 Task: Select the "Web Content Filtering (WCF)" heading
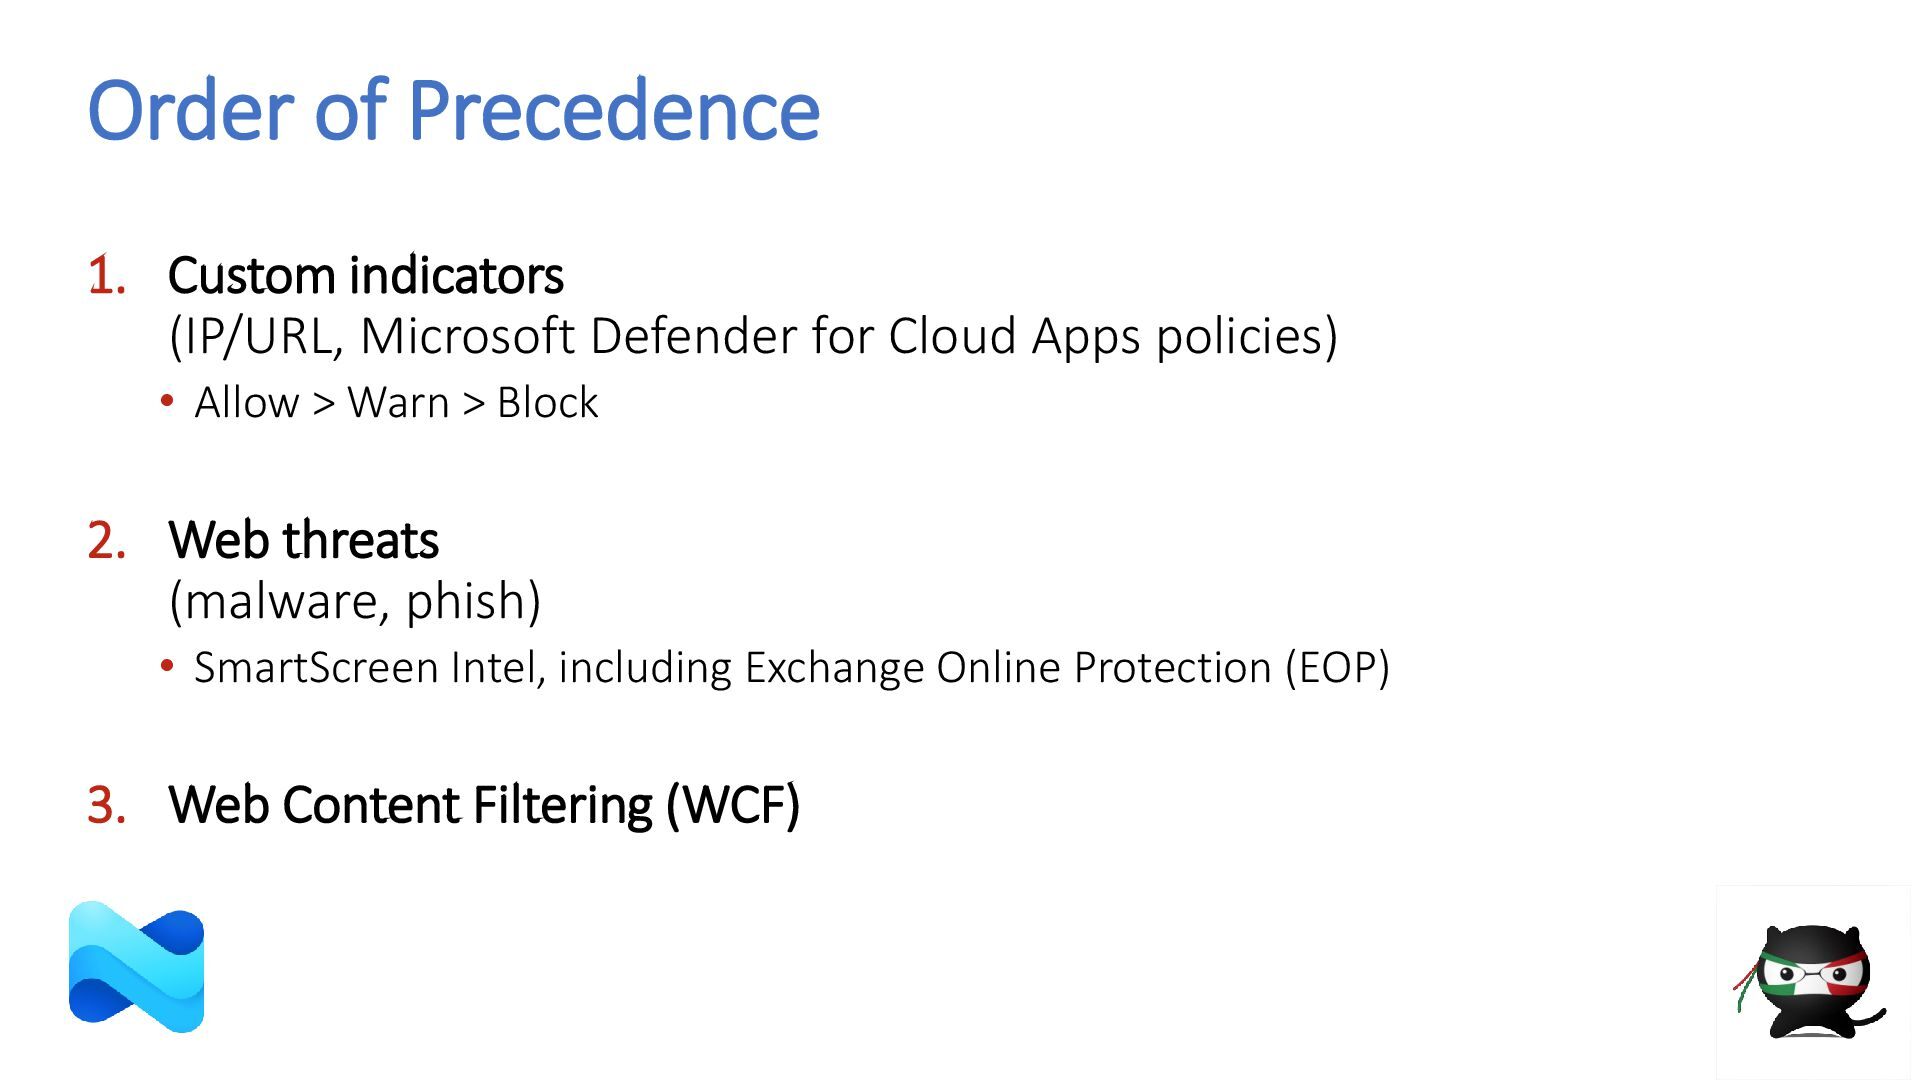tap(484, 805)
